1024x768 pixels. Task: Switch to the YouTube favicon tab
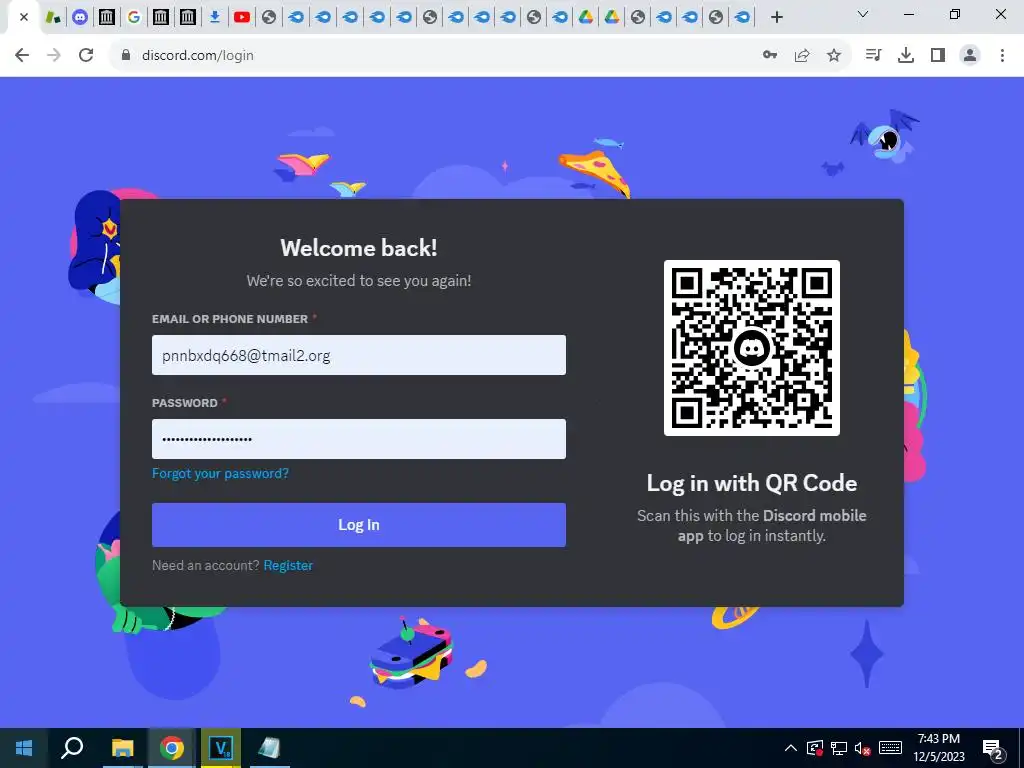242,17
